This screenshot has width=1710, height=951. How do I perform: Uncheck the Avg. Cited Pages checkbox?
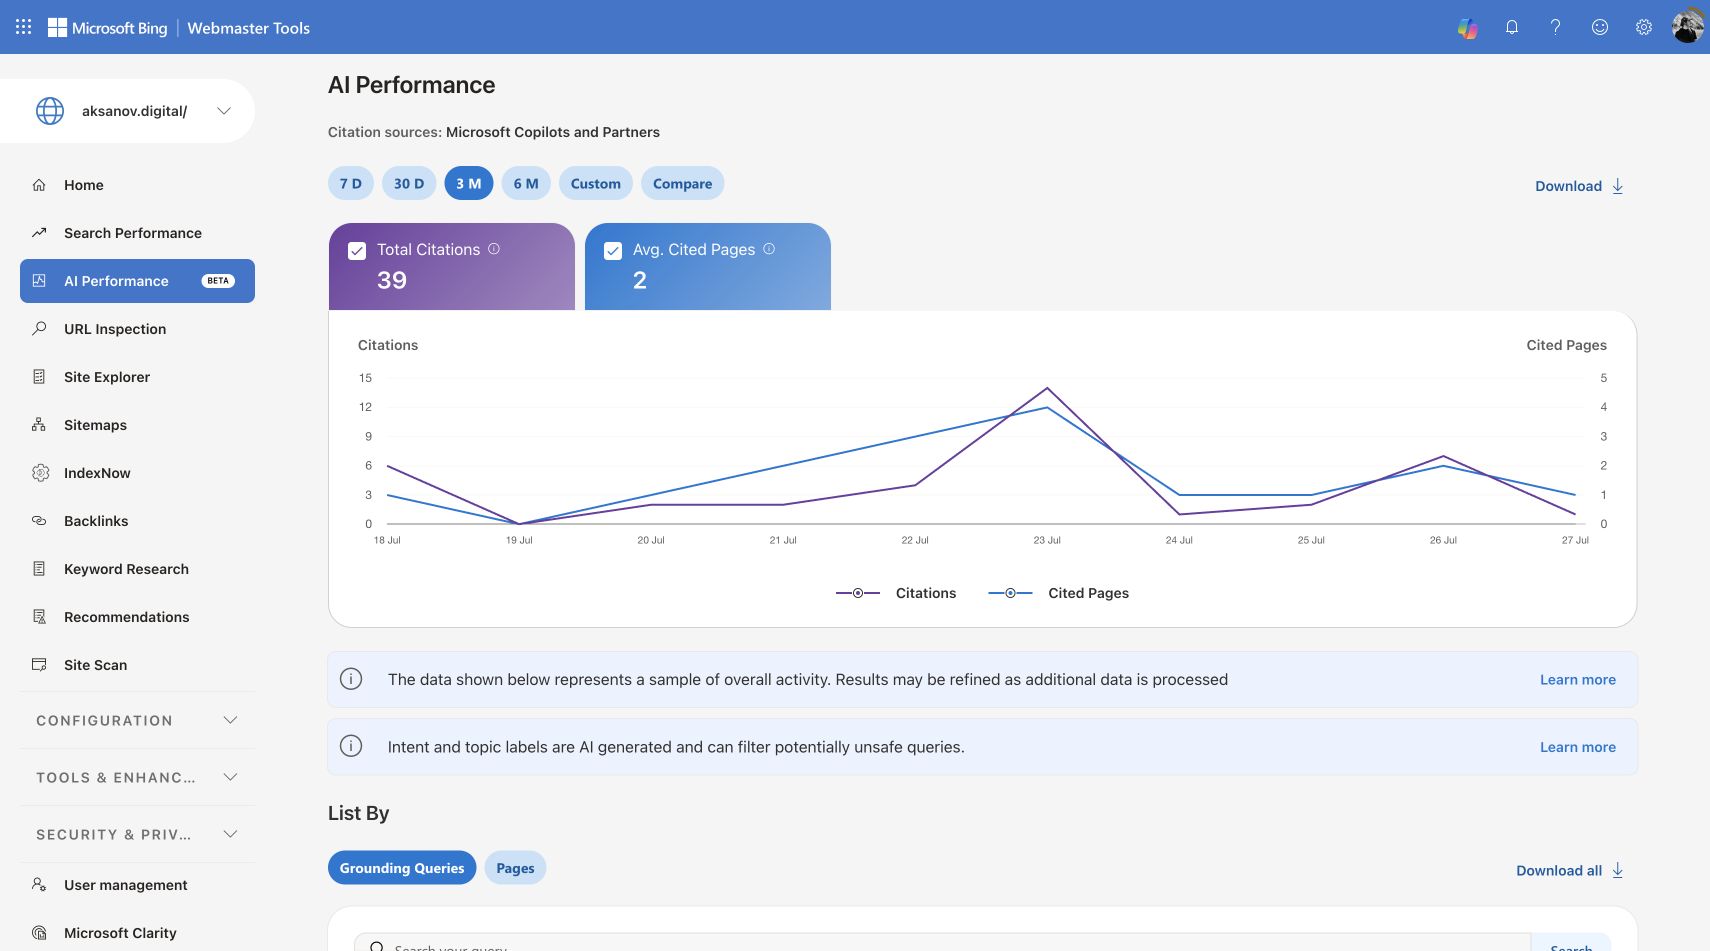click(x=613, y=251)
